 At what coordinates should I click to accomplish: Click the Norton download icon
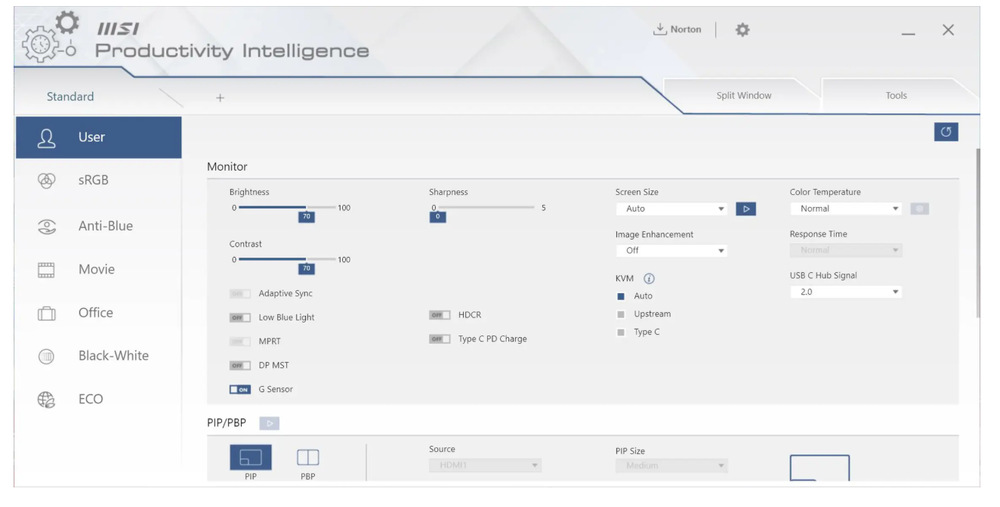pos(660,29)
